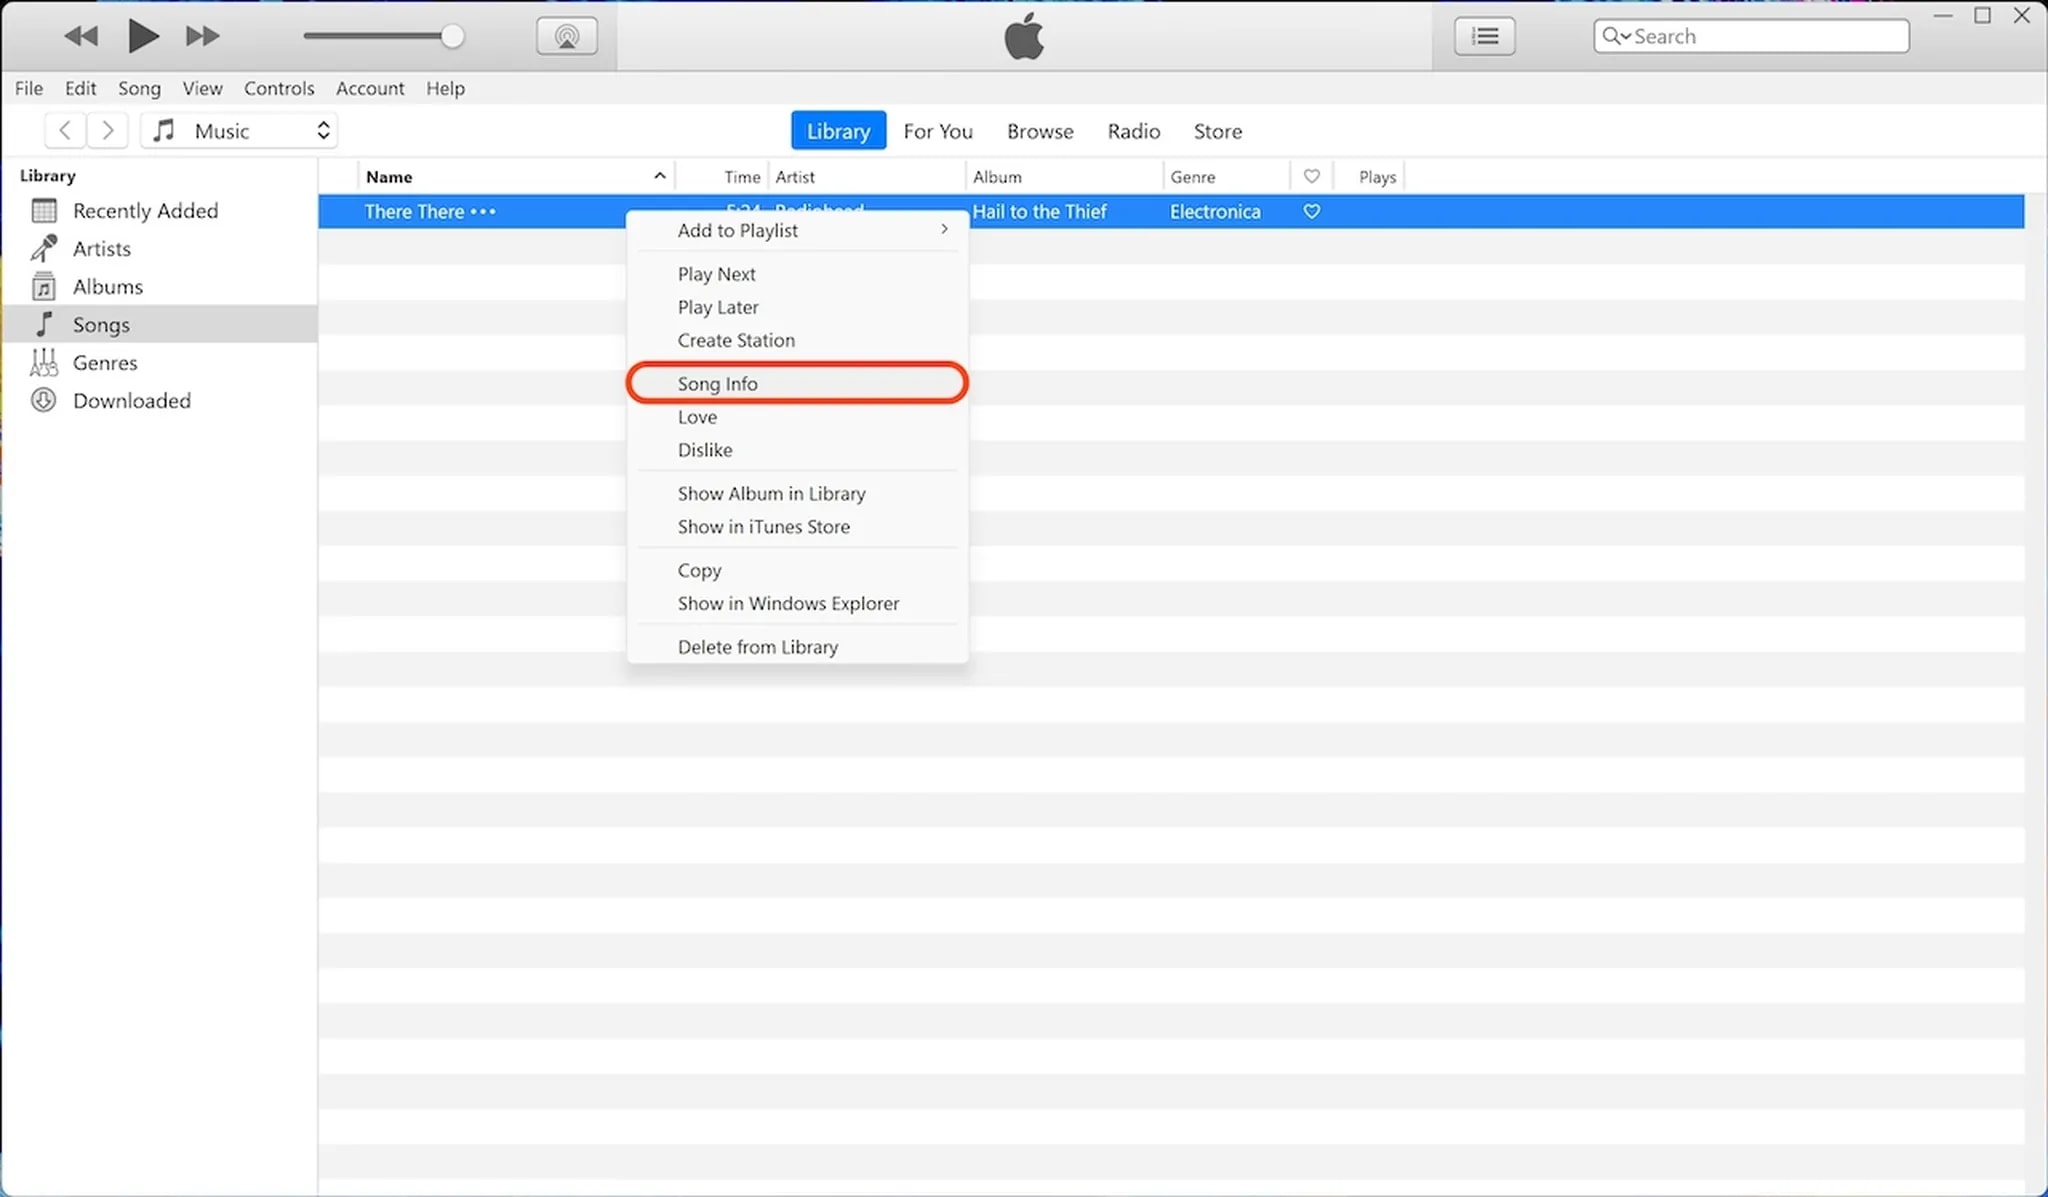
Task: Choose Song Info from context menu
Action: 718,384
